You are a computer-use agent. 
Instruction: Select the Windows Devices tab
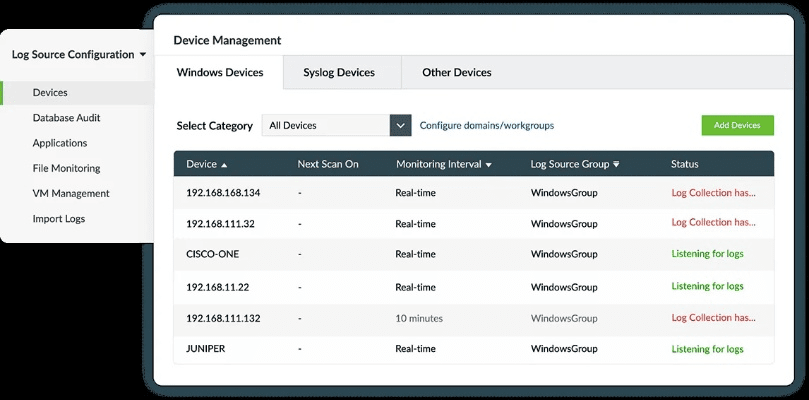220,72
